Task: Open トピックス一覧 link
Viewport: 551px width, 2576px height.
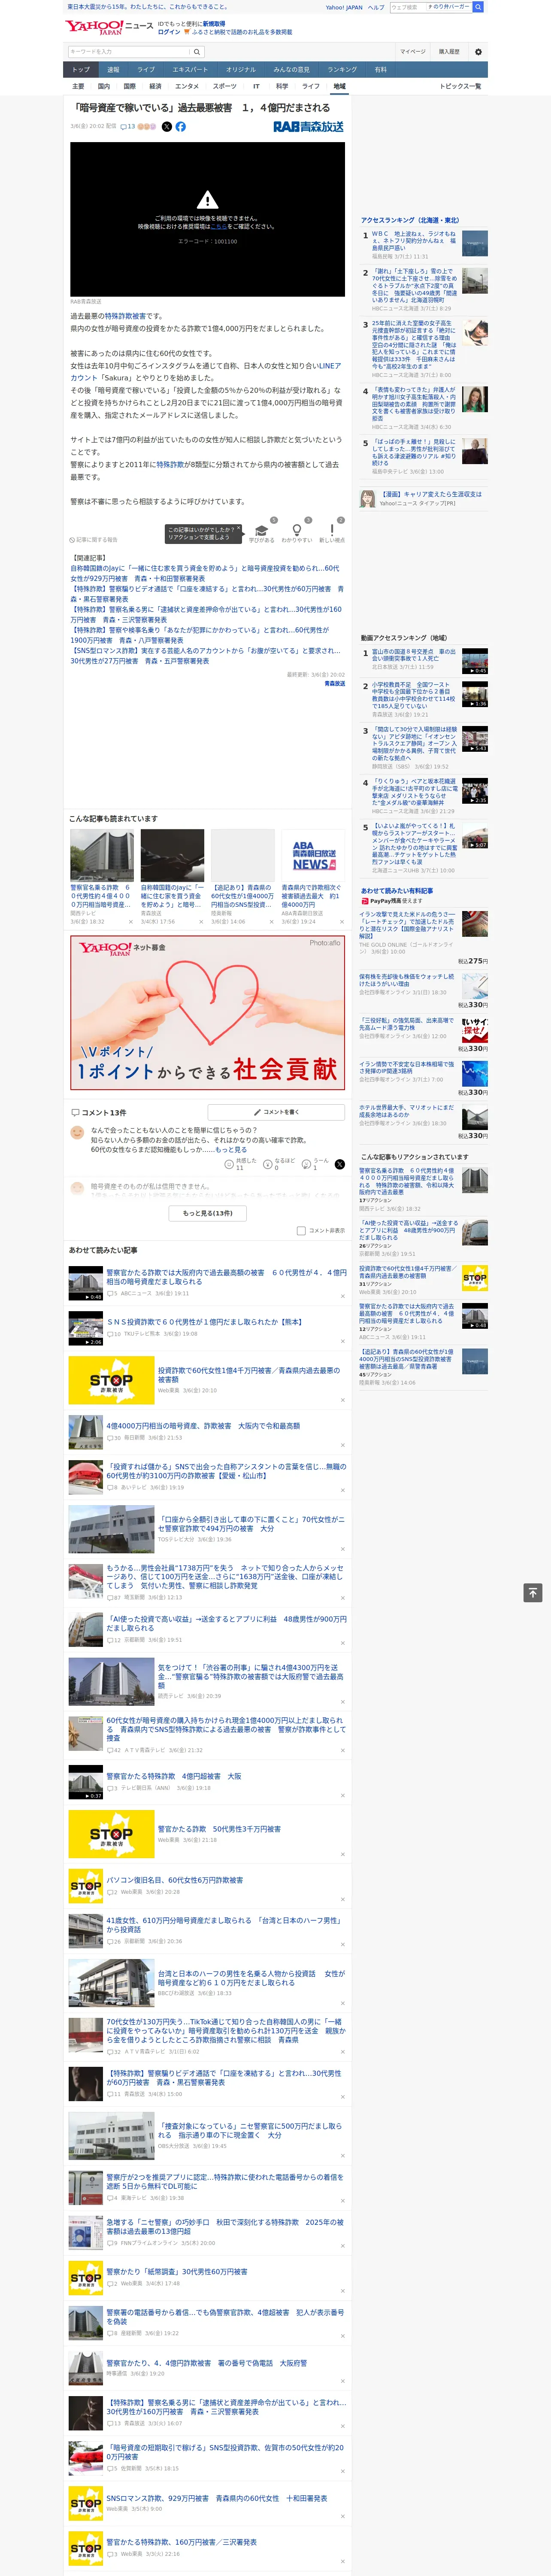Action: (x=460, y=86)
